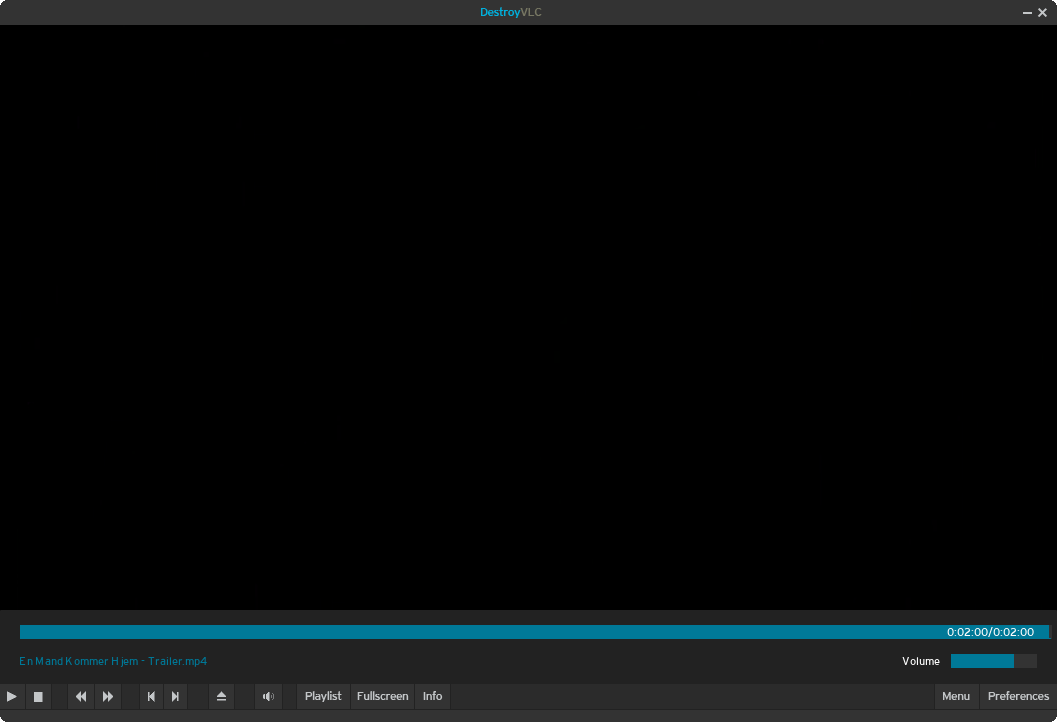This screenshot has height=722, width=1057.
Task: Open the Info panel
Action: [x=432, y=696]
